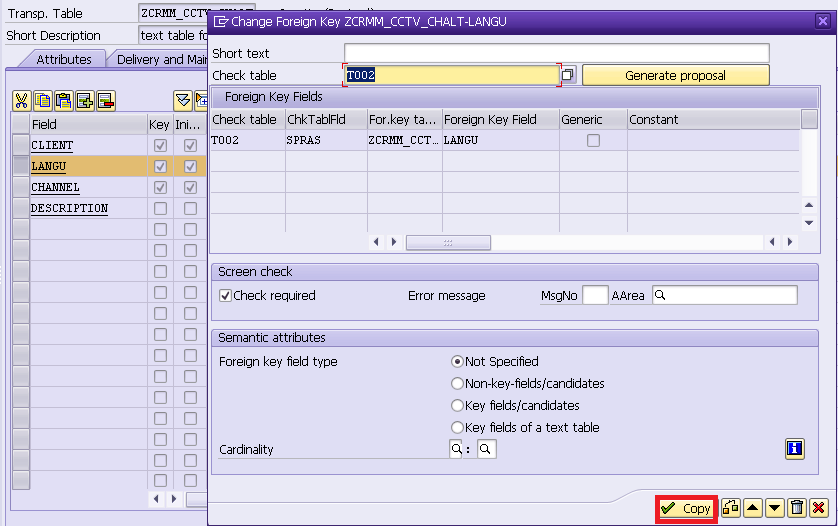Image resolution: width=838 pixels, height=526 pixels.
Task: Switch to Delivery and Maintenance tab
Action: [x=161, y=59]
